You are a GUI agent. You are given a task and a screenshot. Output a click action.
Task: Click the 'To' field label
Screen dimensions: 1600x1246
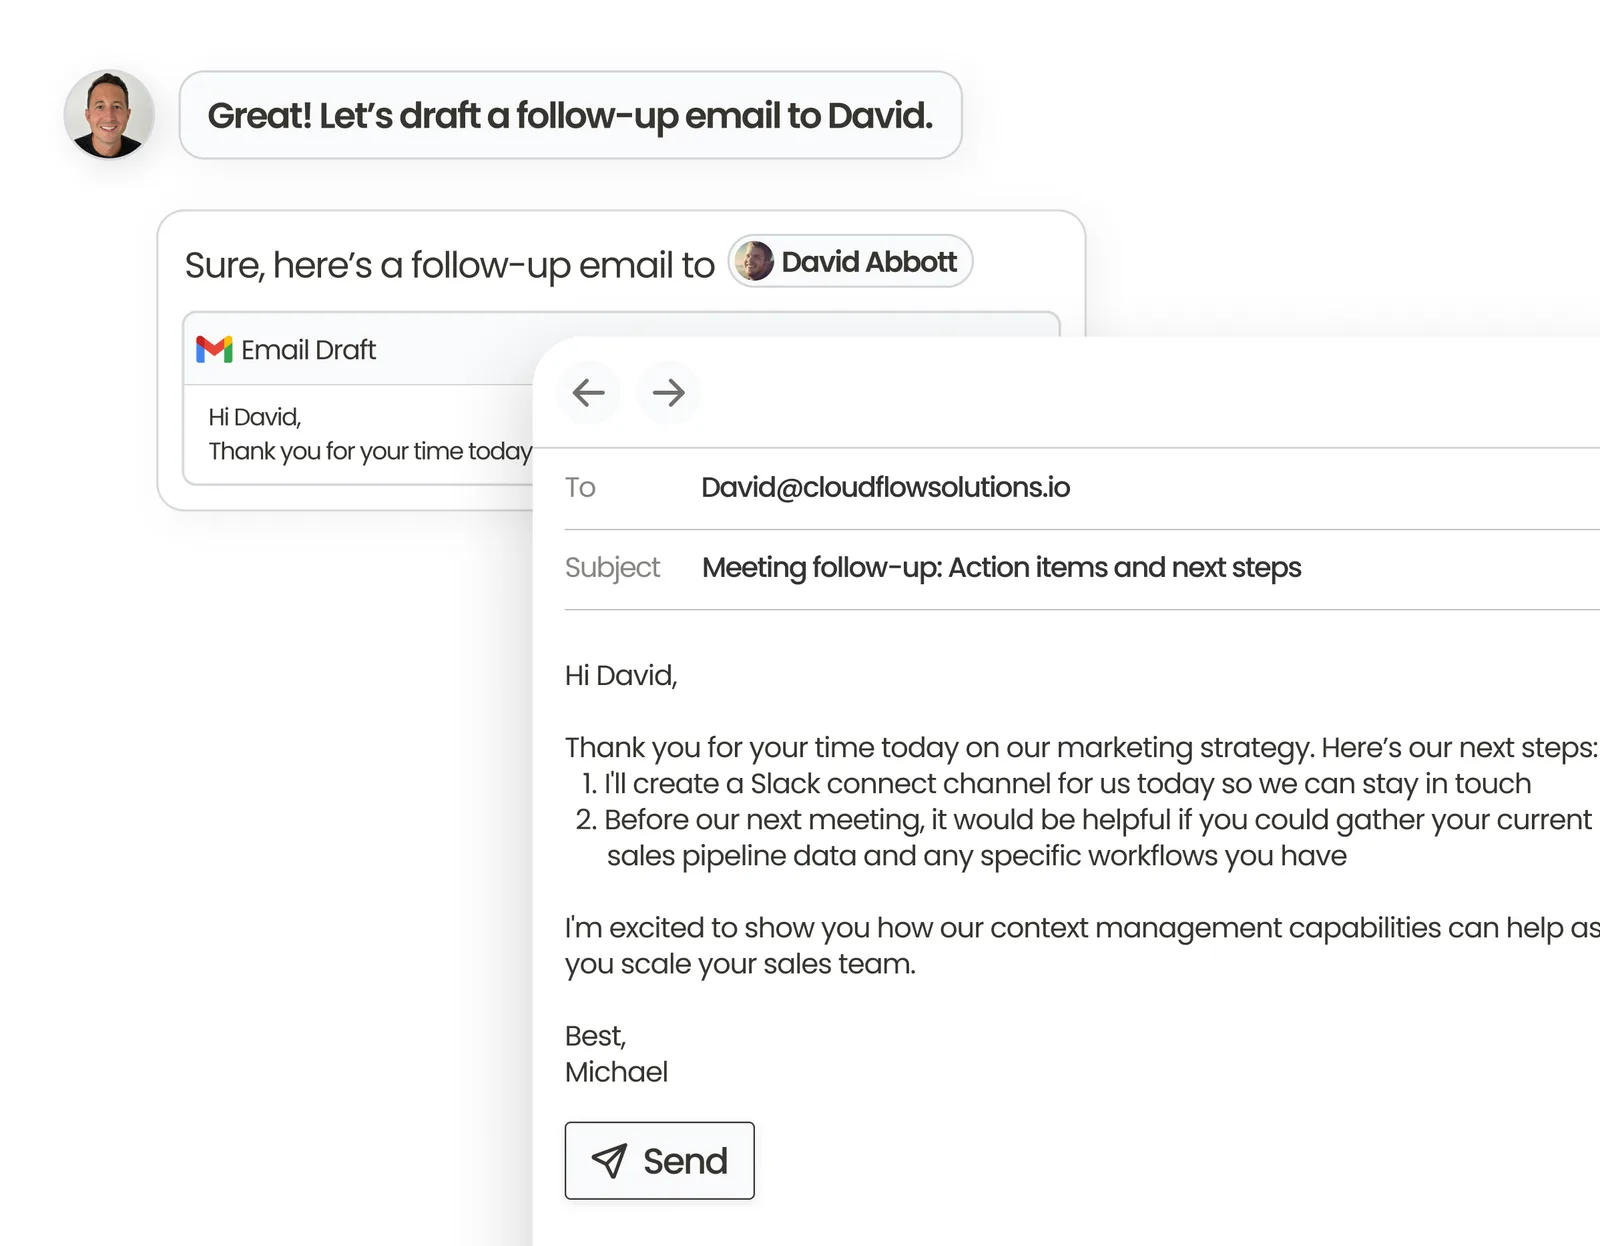580,487
